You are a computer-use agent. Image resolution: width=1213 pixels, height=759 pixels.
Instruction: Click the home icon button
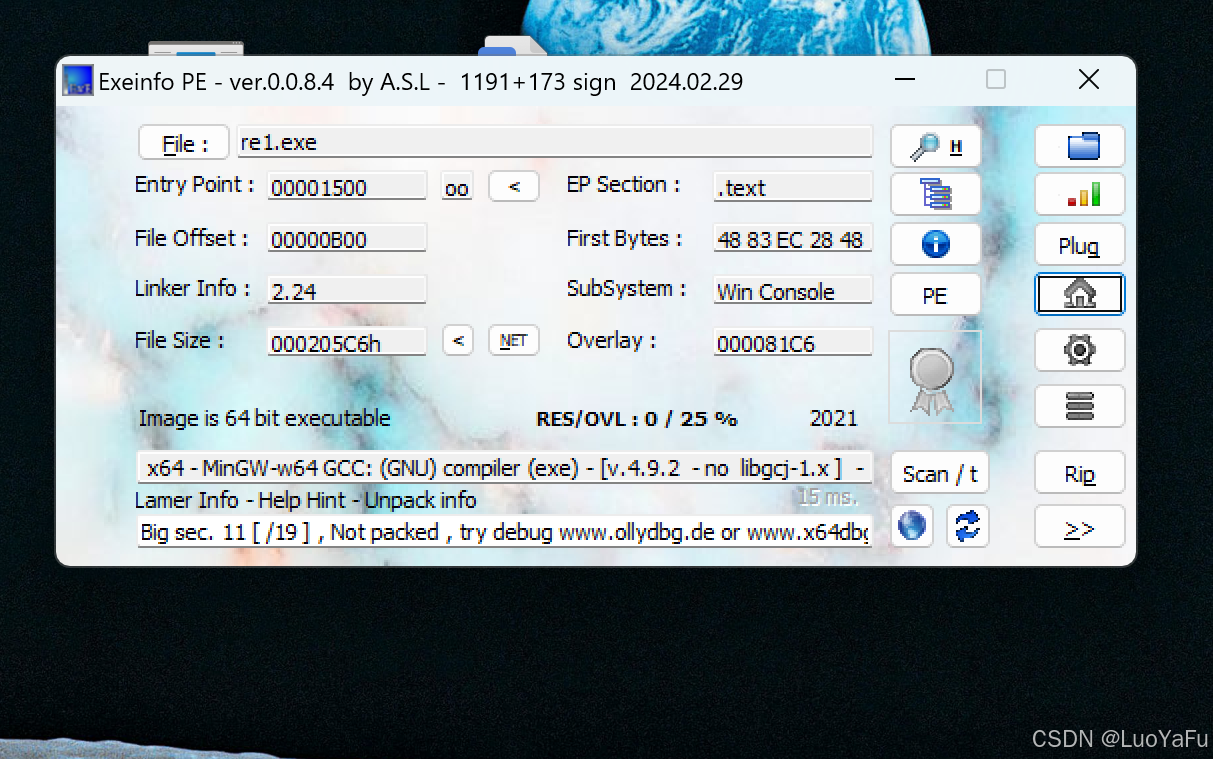[1080, 294]
